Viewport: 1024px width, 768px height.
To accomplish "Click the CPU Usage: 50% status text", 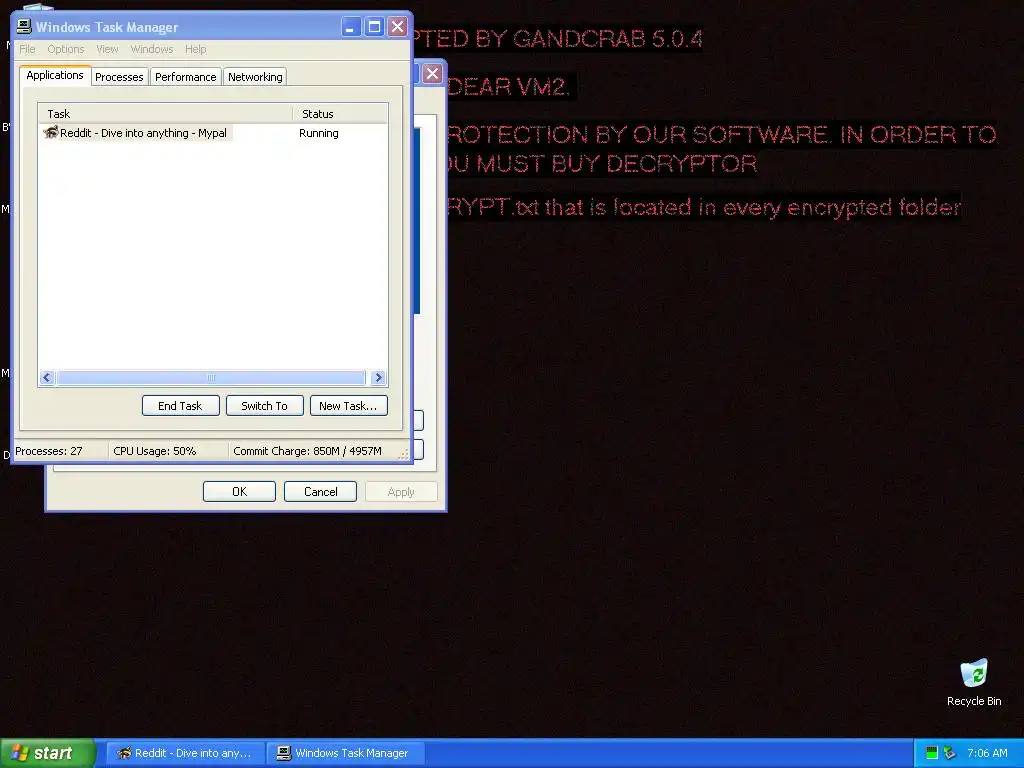I will [155, 451].
